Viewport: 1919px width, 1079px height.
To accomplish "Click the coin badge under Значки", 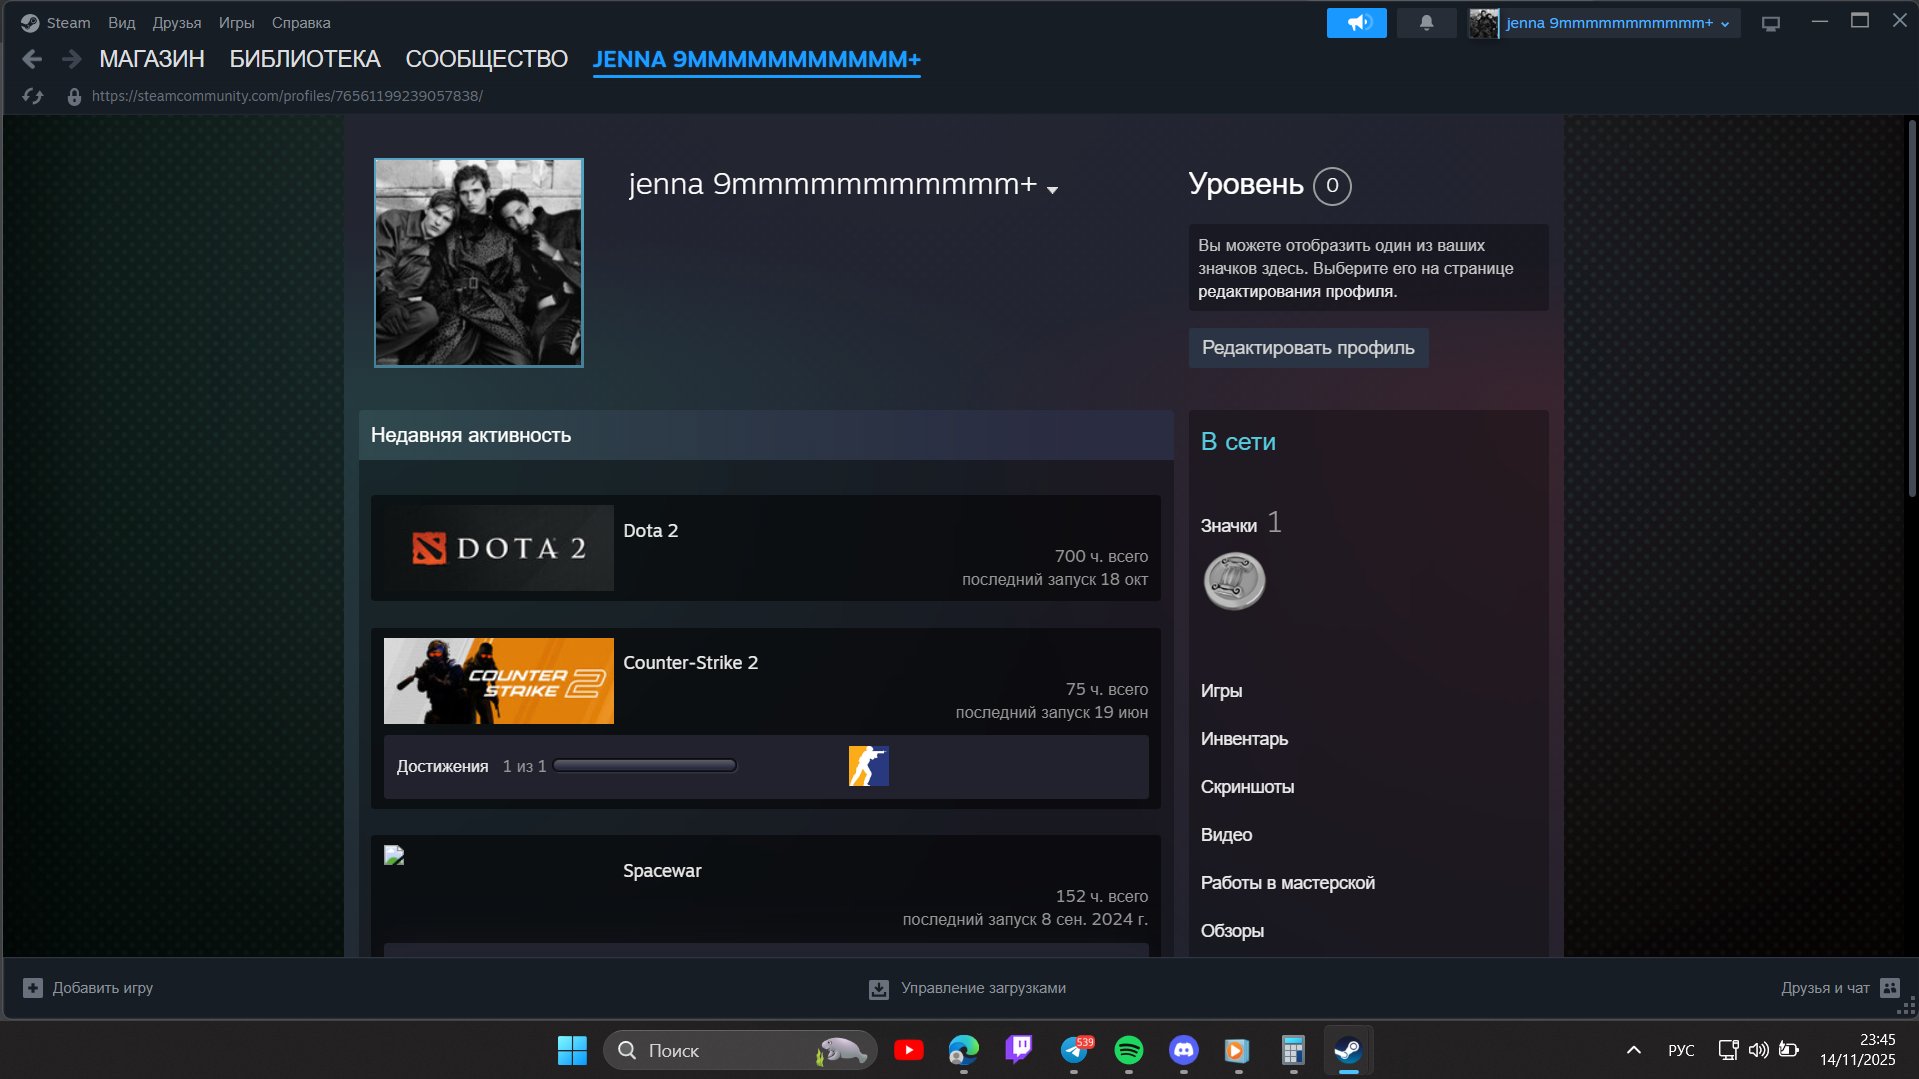I will click(x=1234, y=580).
